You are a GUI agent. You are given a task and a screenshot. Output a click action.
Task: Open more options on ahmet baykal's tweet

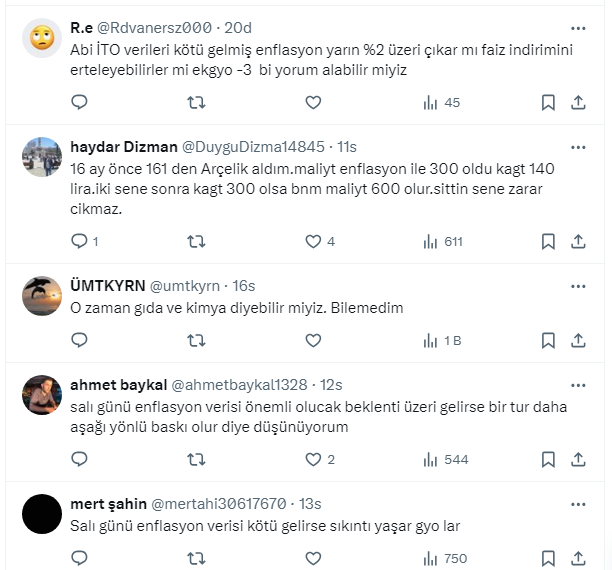578,384
